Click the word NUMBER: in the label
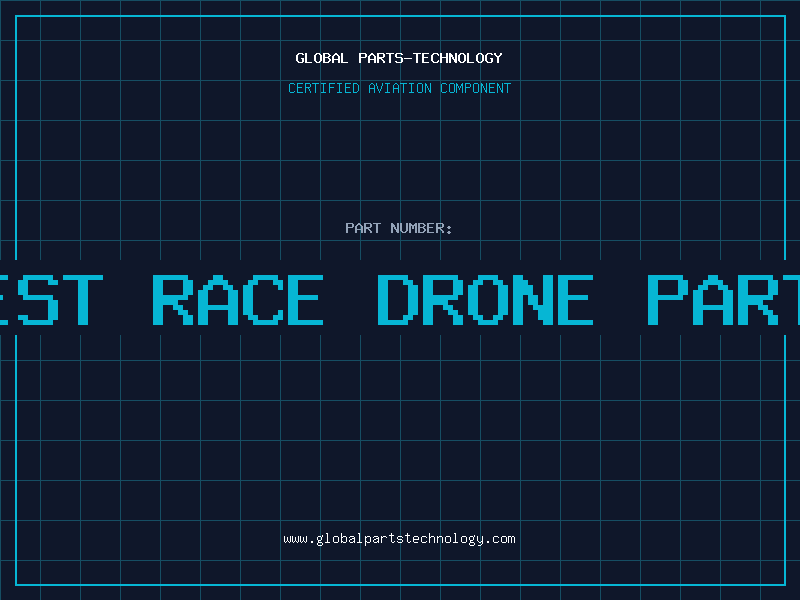The width and height of the screenshot is (800, 600). (x=422, y=228)
